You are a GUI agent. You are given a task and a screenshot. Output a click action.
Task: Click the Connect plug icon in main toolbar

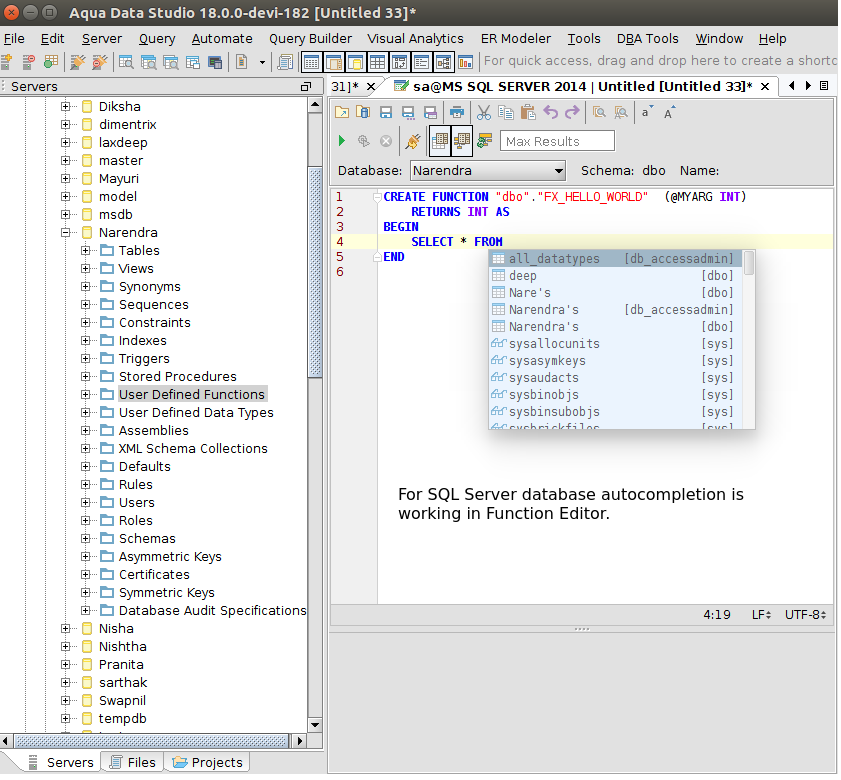[x=78, y=62]
